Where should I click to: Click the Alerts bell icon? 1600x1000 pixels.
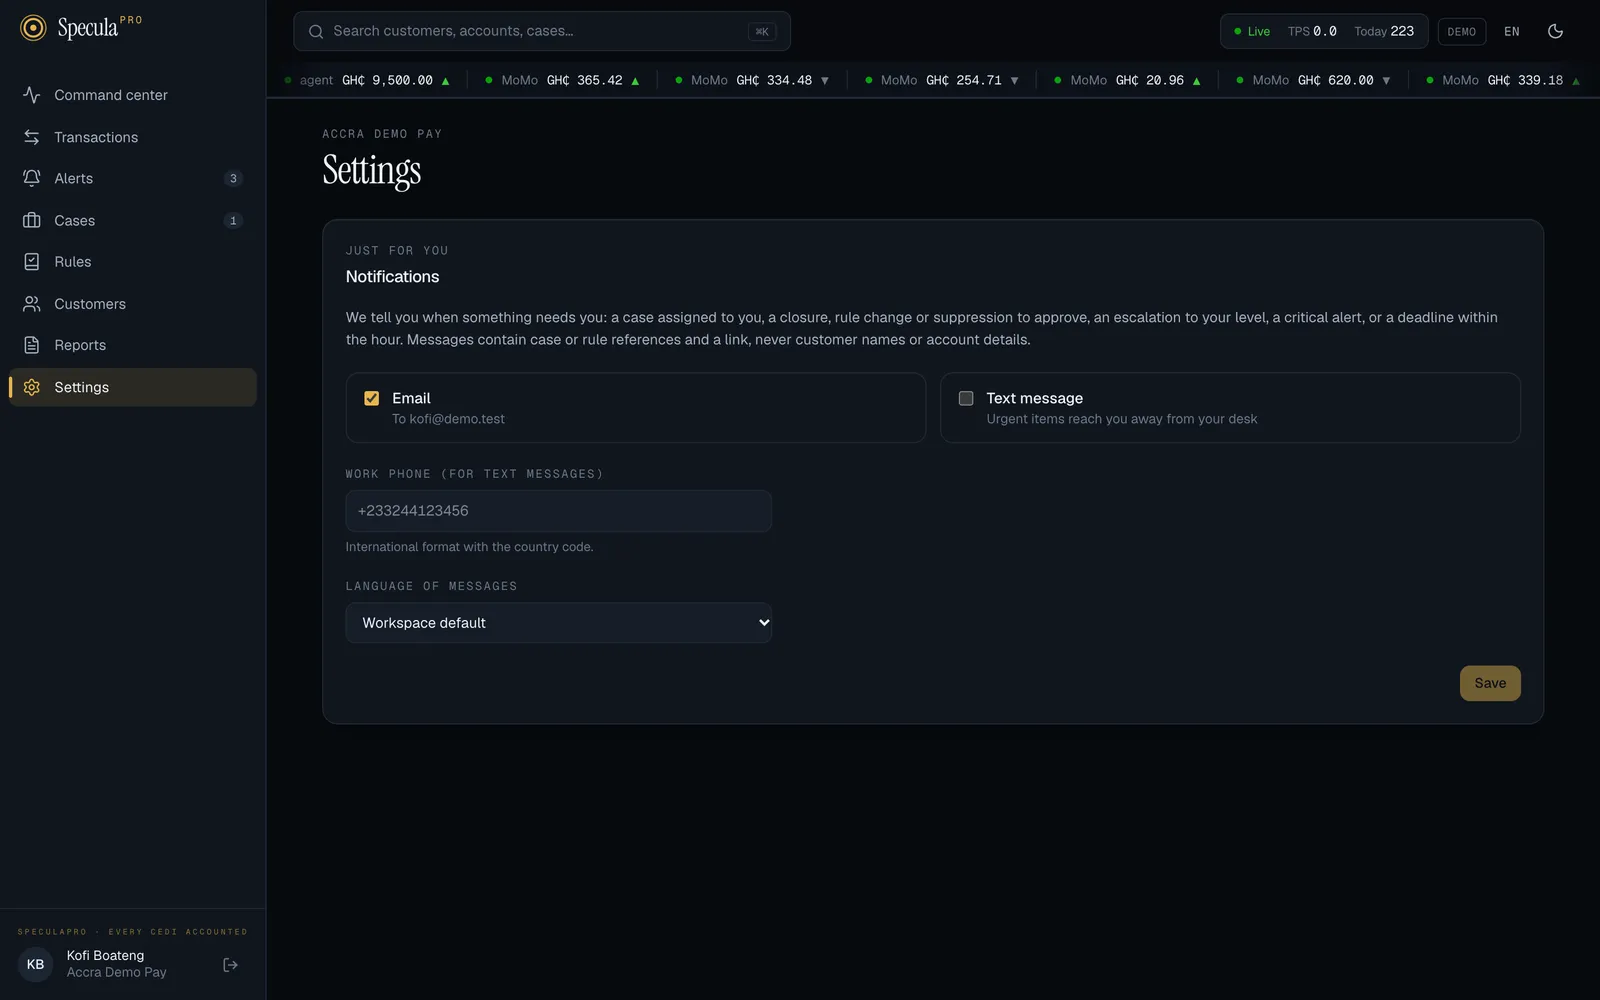32,178
